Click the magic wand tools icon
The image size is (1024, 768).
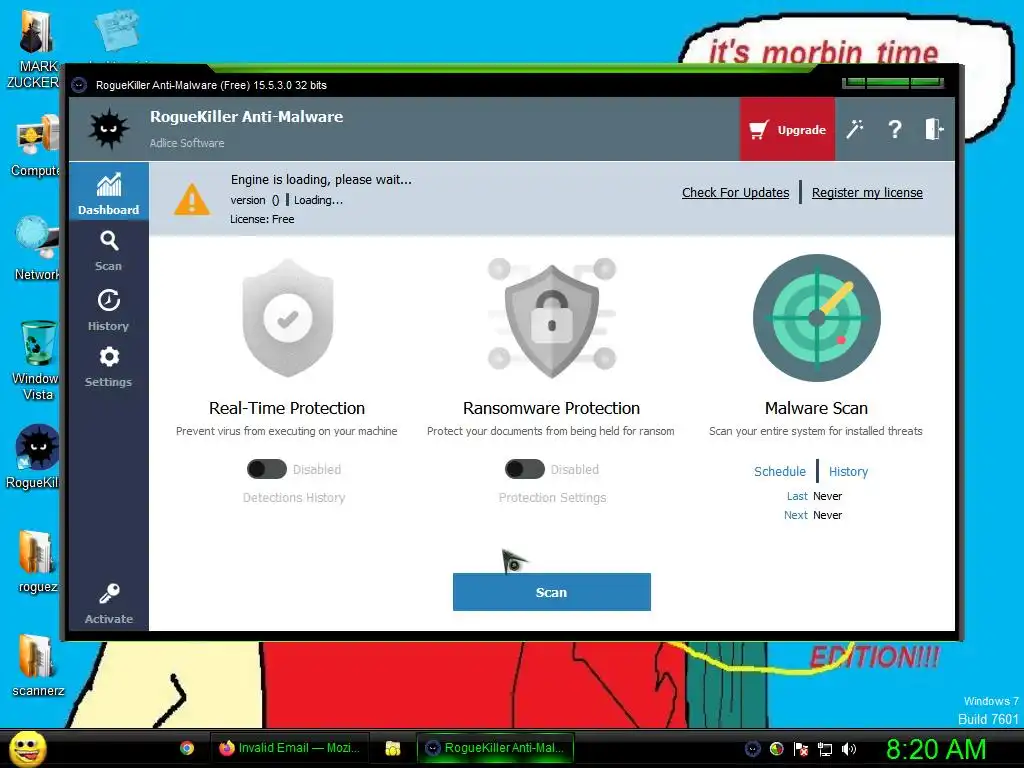[855, 129]
